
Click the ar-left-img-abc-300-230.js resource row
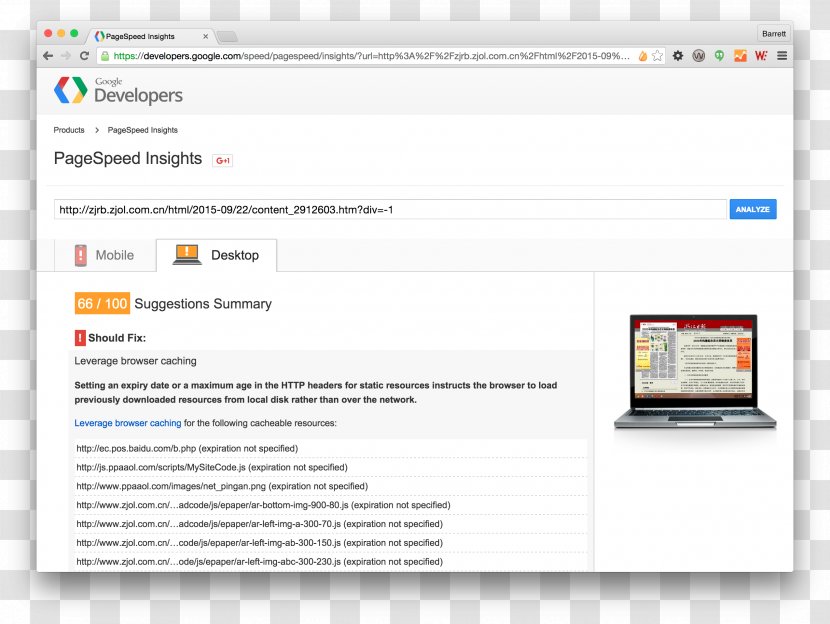coord(330,562)
